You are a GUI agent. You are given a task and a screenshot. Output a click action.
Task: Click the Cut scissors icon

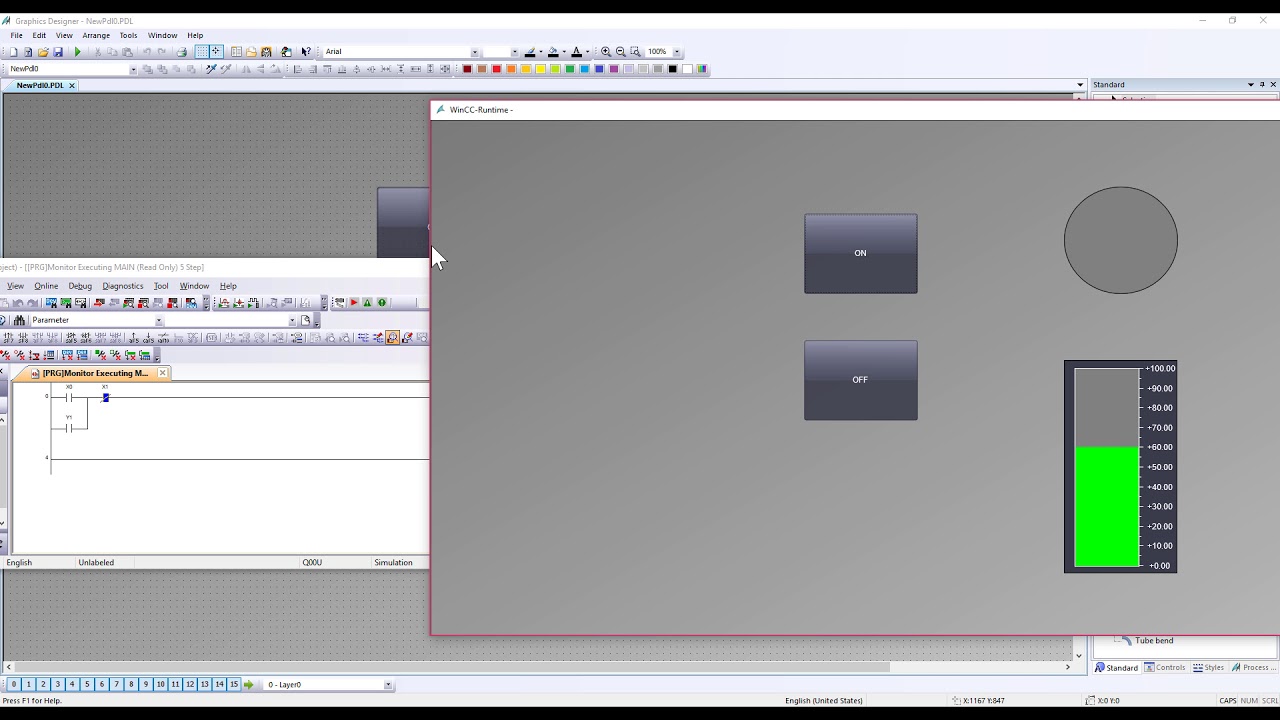[97, 52]
